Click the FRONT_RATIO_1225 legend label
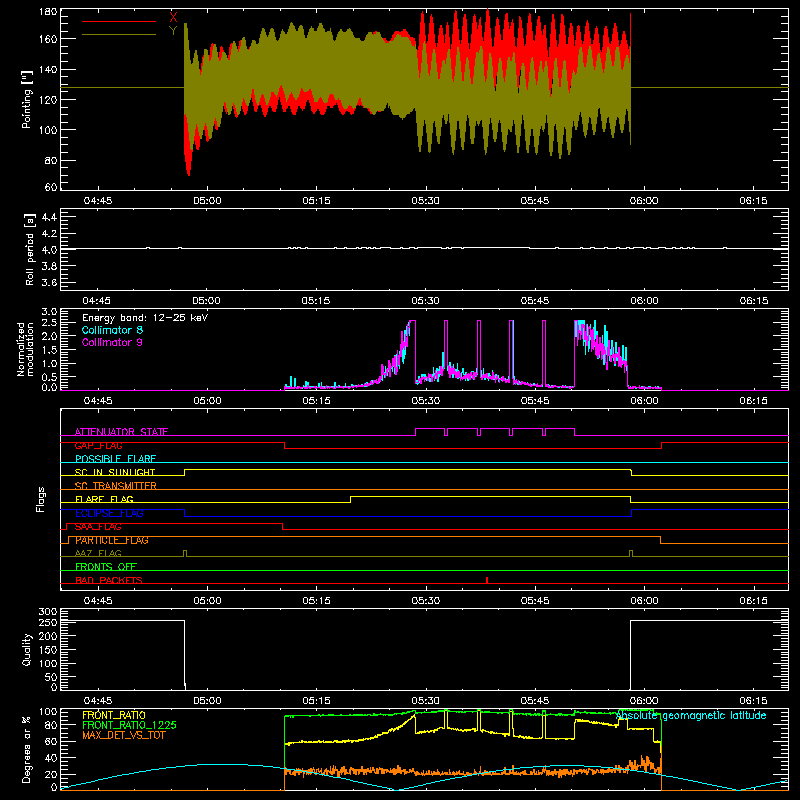Viewport: 800px width, 800px height. click(129, 725)
